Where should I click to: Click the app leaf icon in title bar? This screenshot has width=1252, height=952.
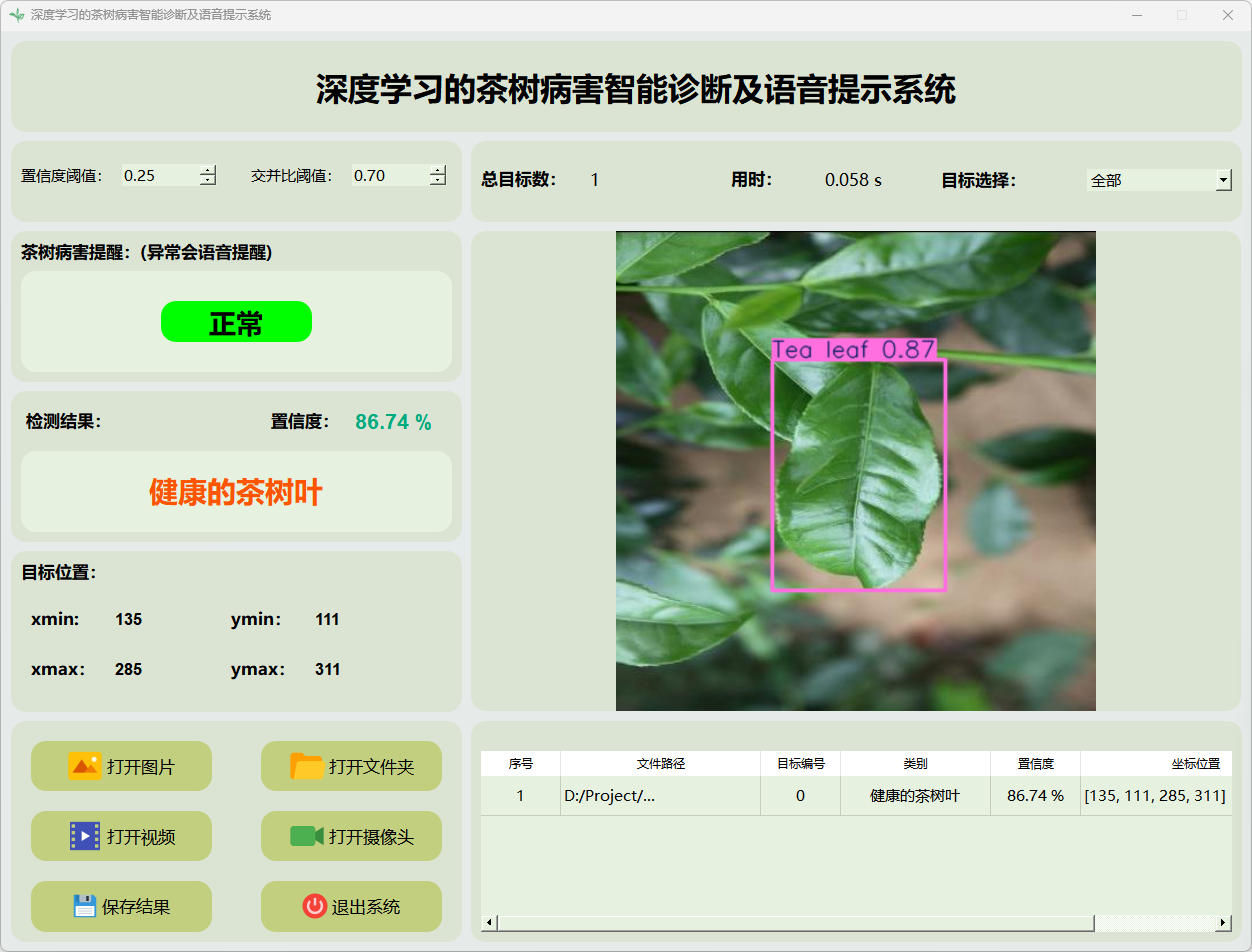click(x=16, y=15)
